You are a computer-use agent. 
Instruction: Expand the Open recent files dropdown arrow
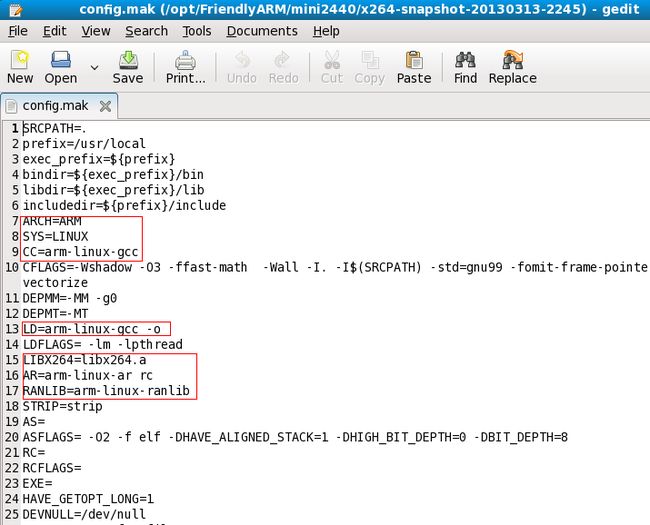point(95,67)
